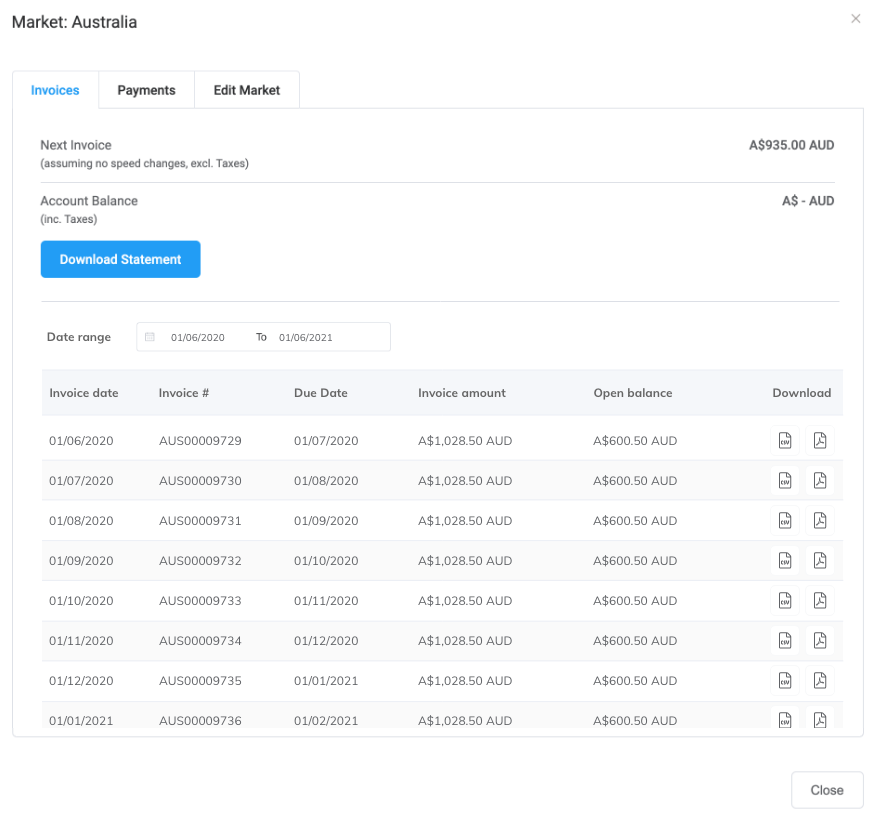Download PDF for invoice AUS00009731
The image size is (874, 815).
coord(819,521)
